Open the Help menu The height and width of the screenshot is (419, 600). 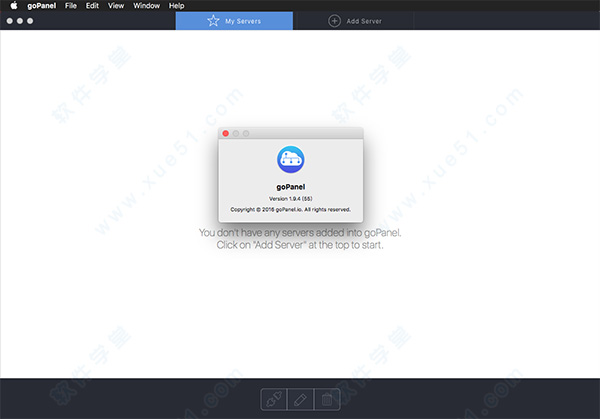point(176,6)
